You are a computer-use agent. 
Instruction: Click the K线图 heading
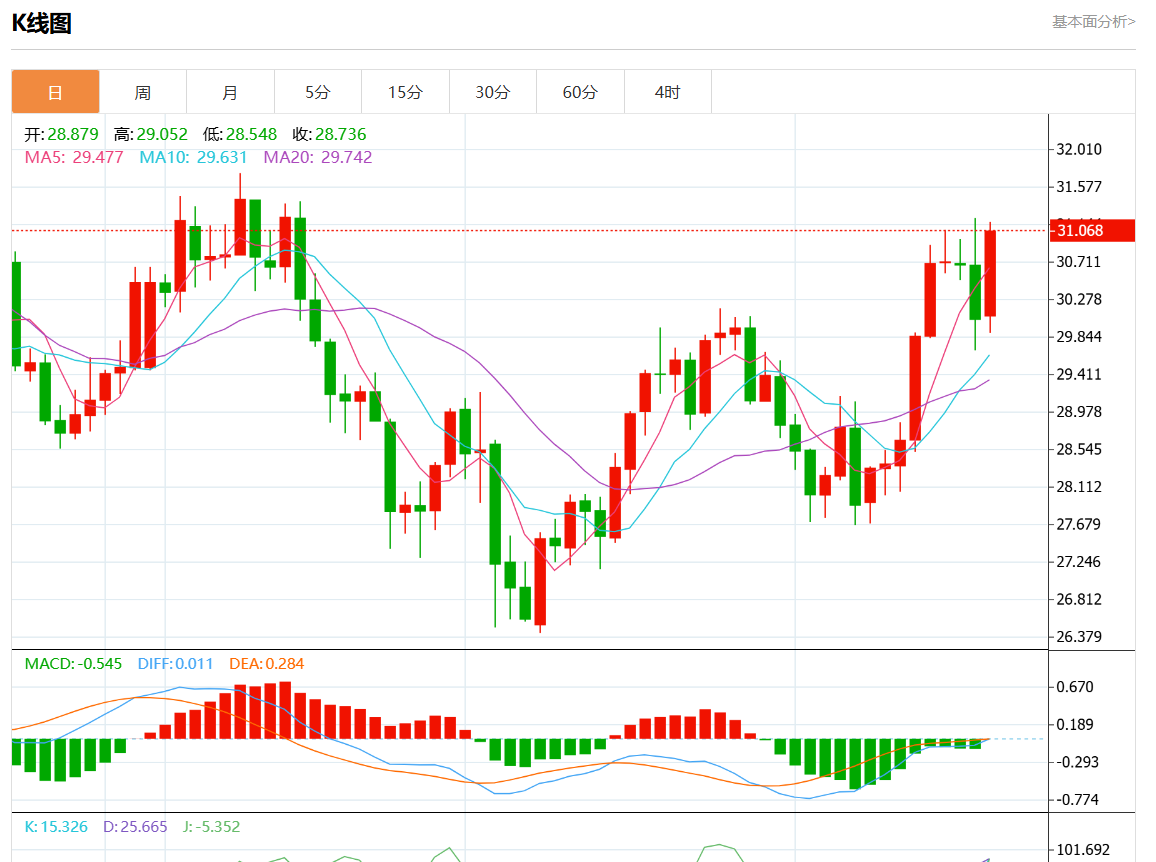(x=41, y=24)
